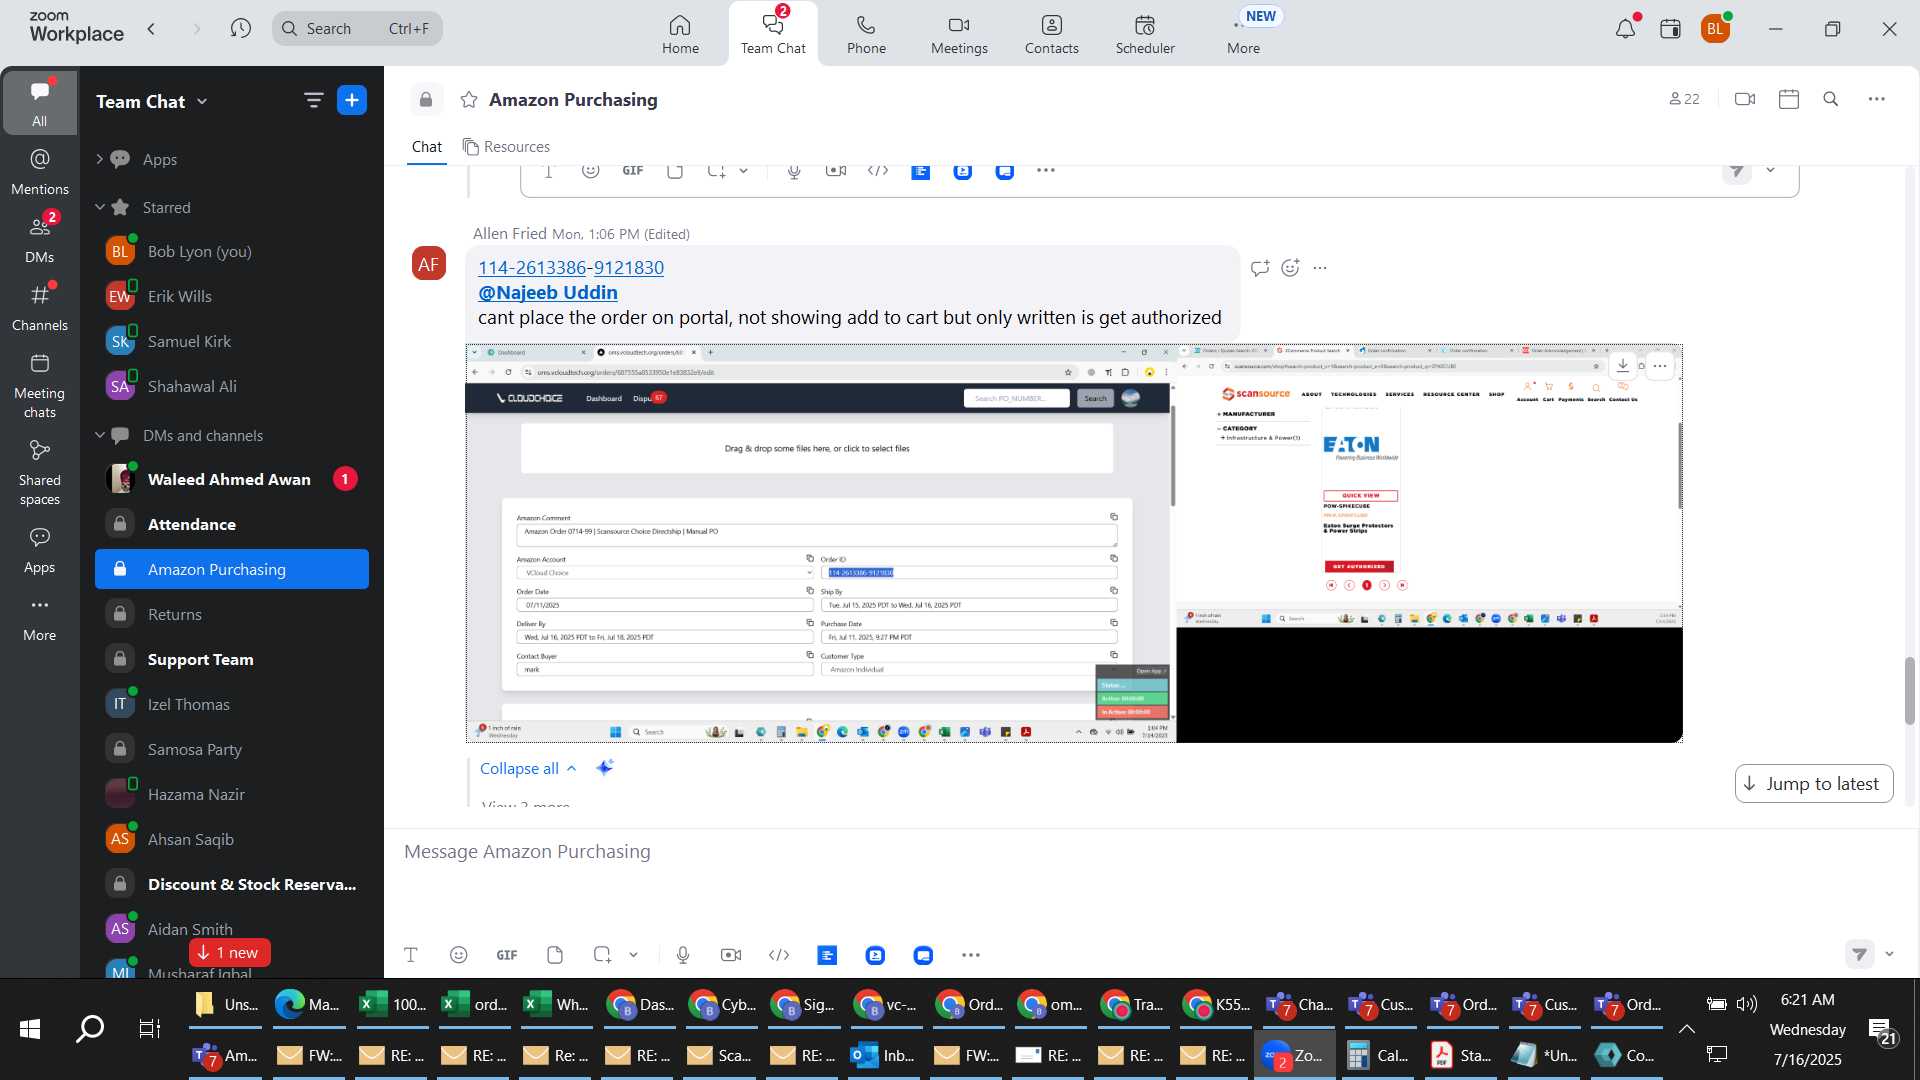Open the Meetings tab
1920x1080 pixels.
click(959, 33)
